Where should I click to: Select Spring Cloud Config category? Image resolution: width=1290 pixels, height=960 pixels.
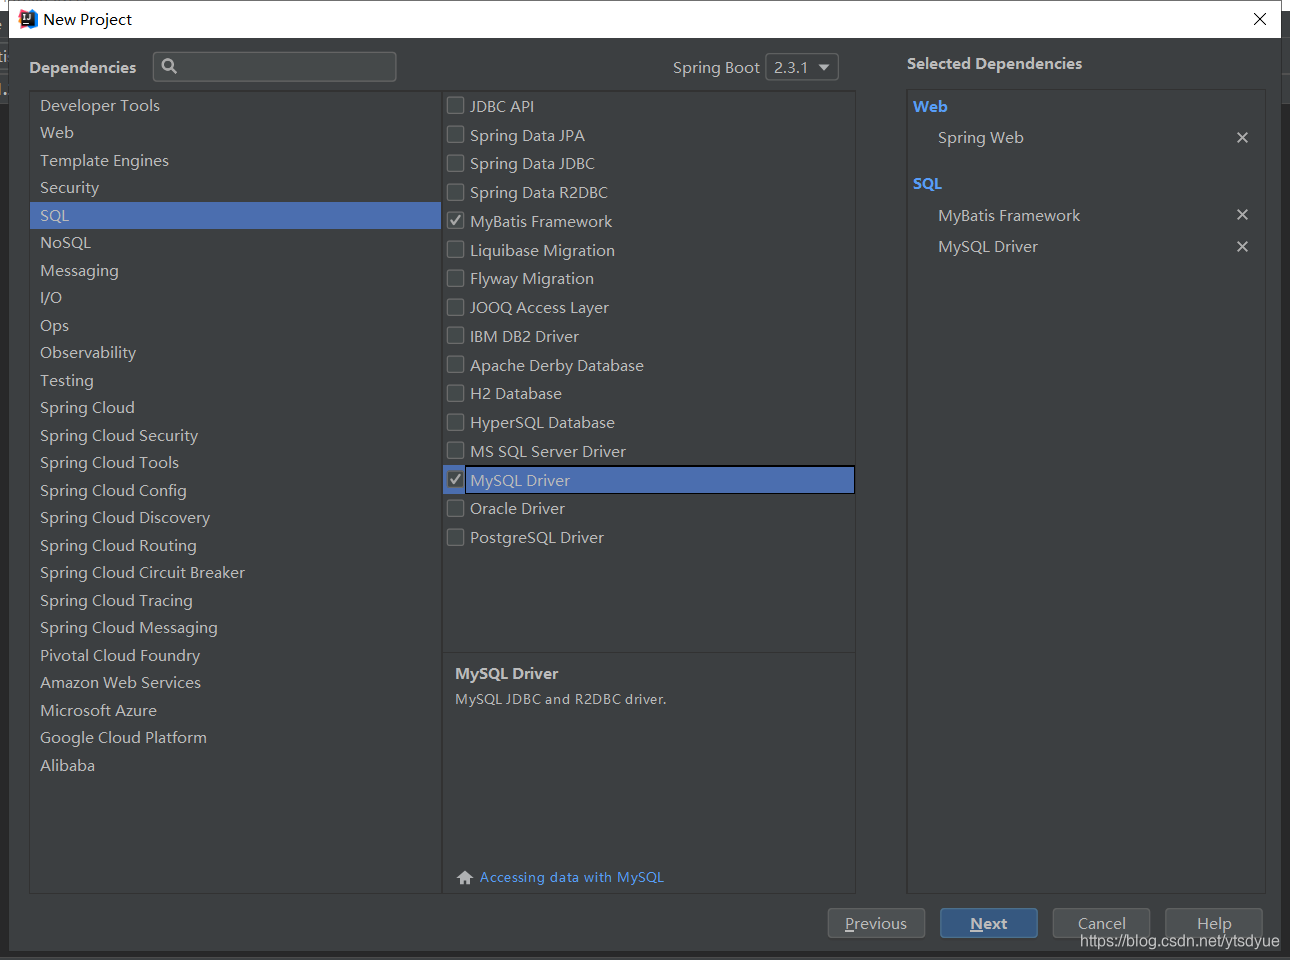pos(235,490)
